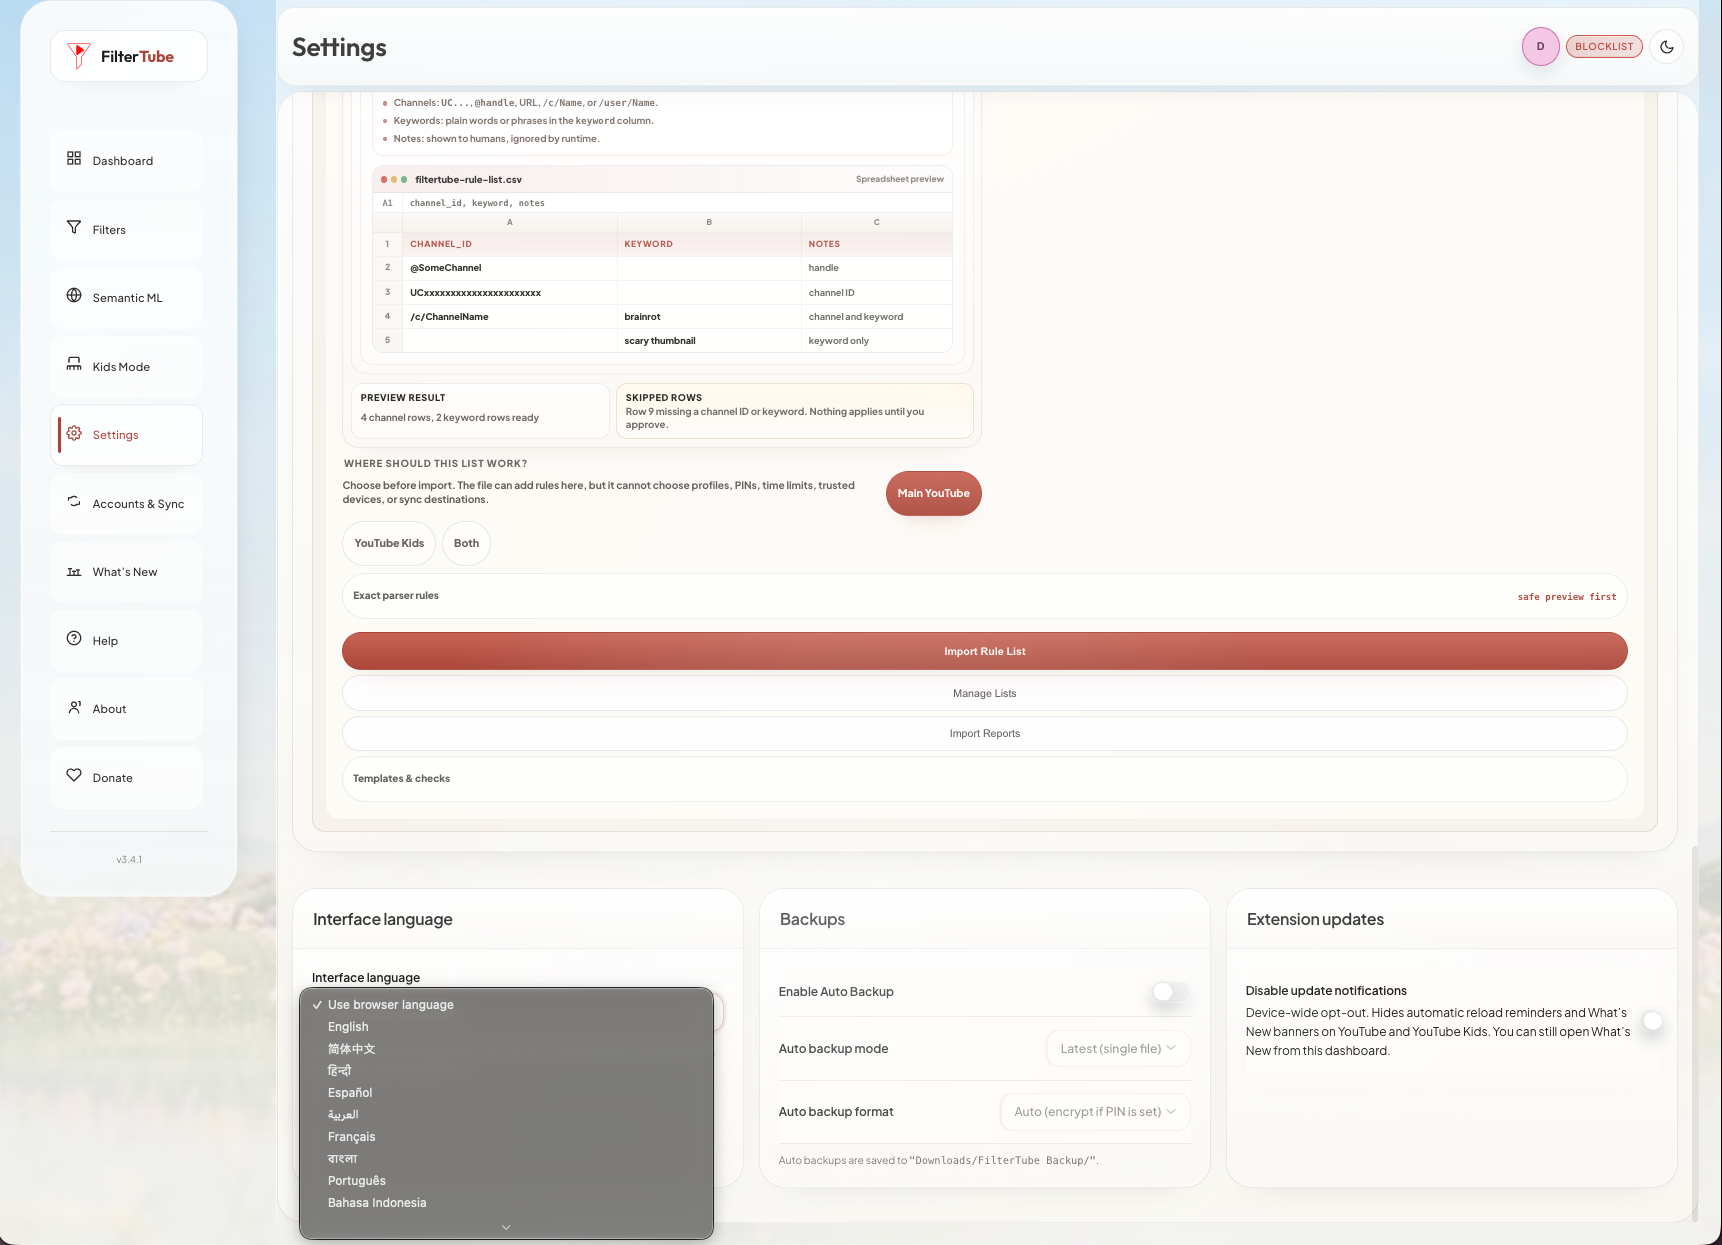This screenshot has height=1245, width=1722.
Task: Click Import Reports button
Action: 984,733
